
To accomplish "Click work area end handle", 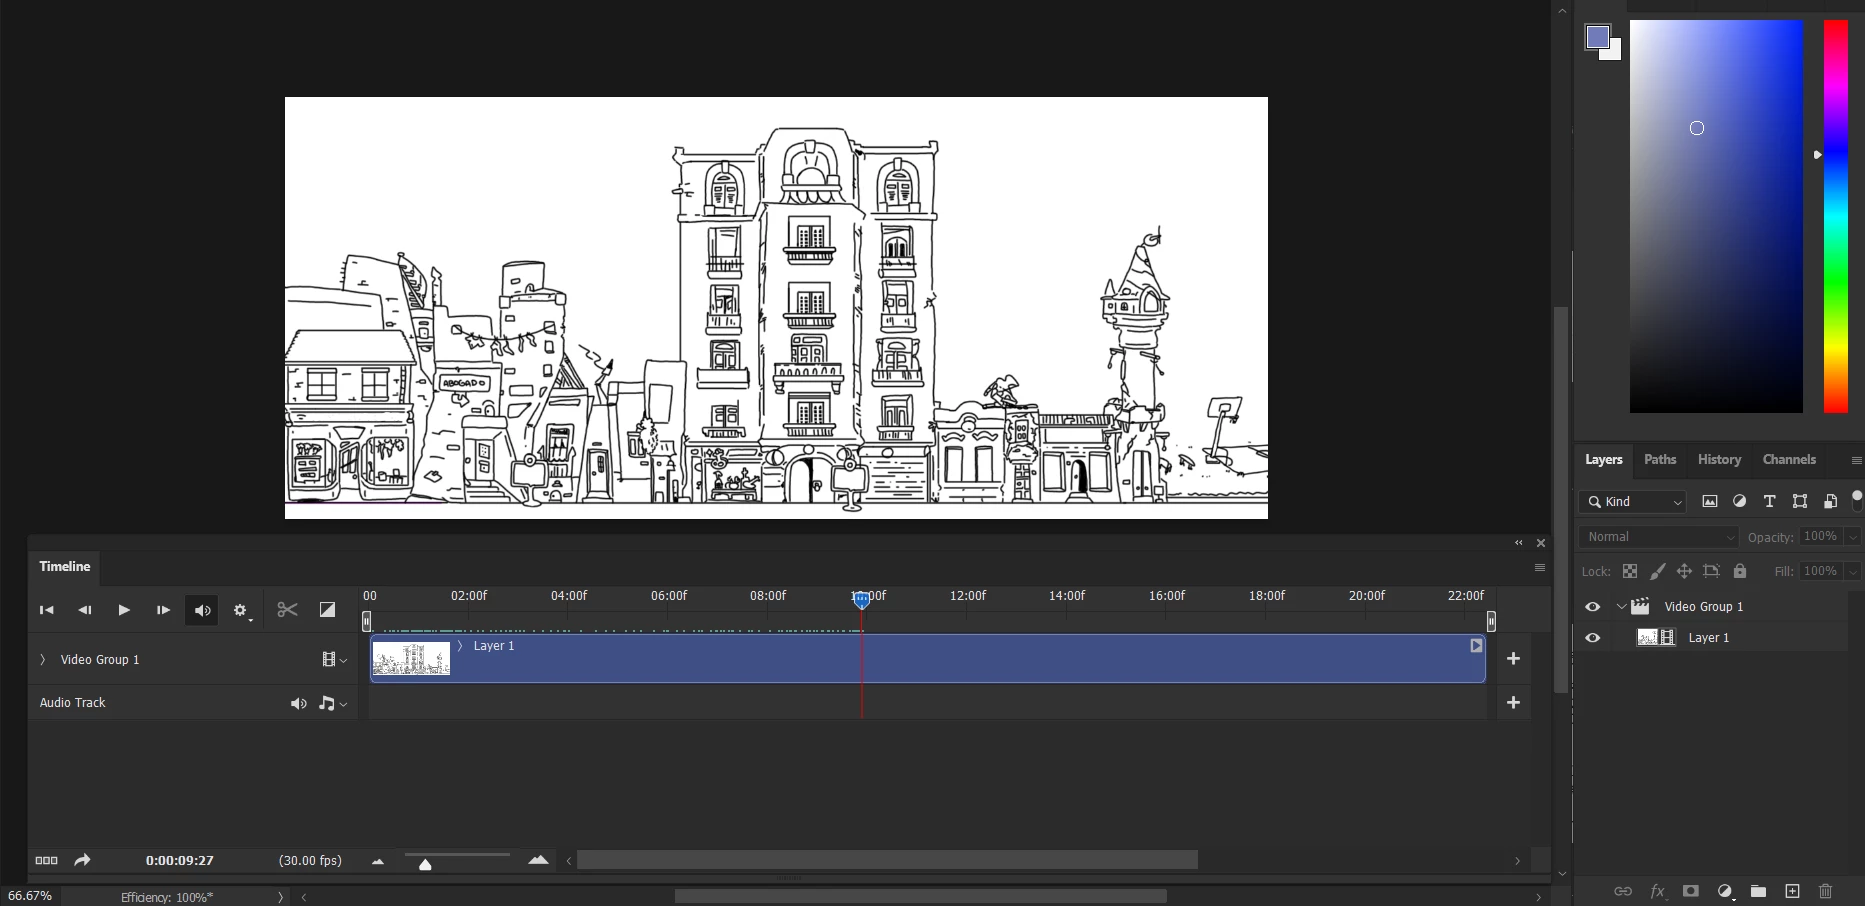I will [1491, 621].
